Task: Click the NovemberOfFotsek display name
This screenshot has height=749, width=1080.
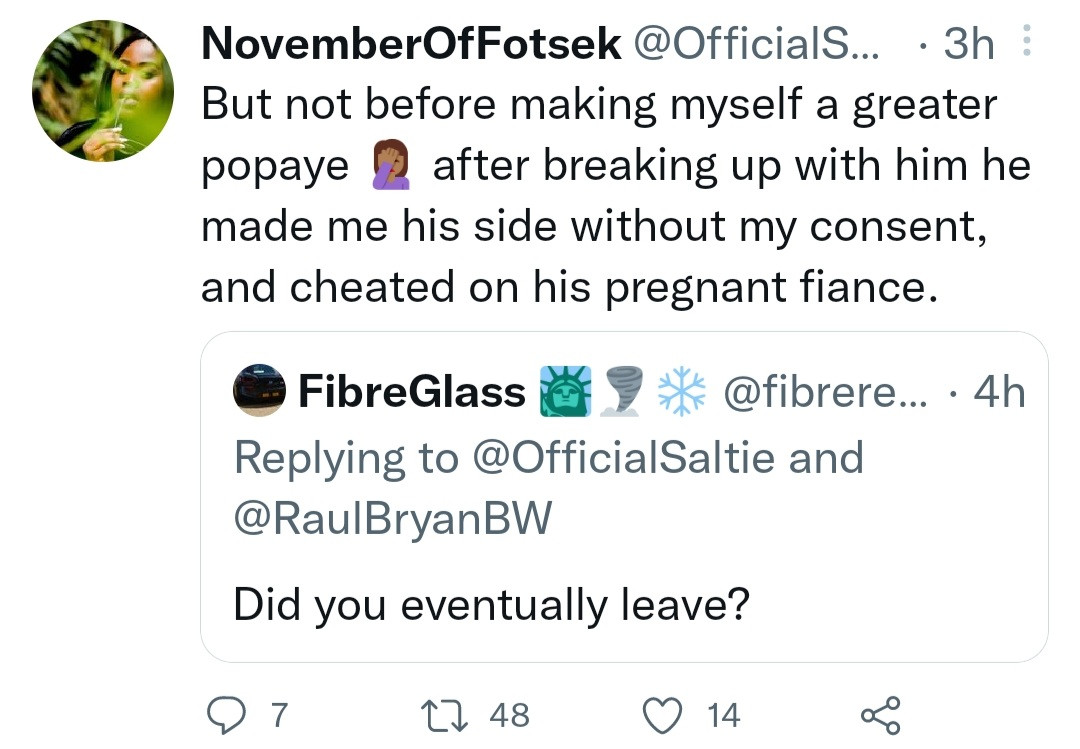Action: click(x=410, y=45)
